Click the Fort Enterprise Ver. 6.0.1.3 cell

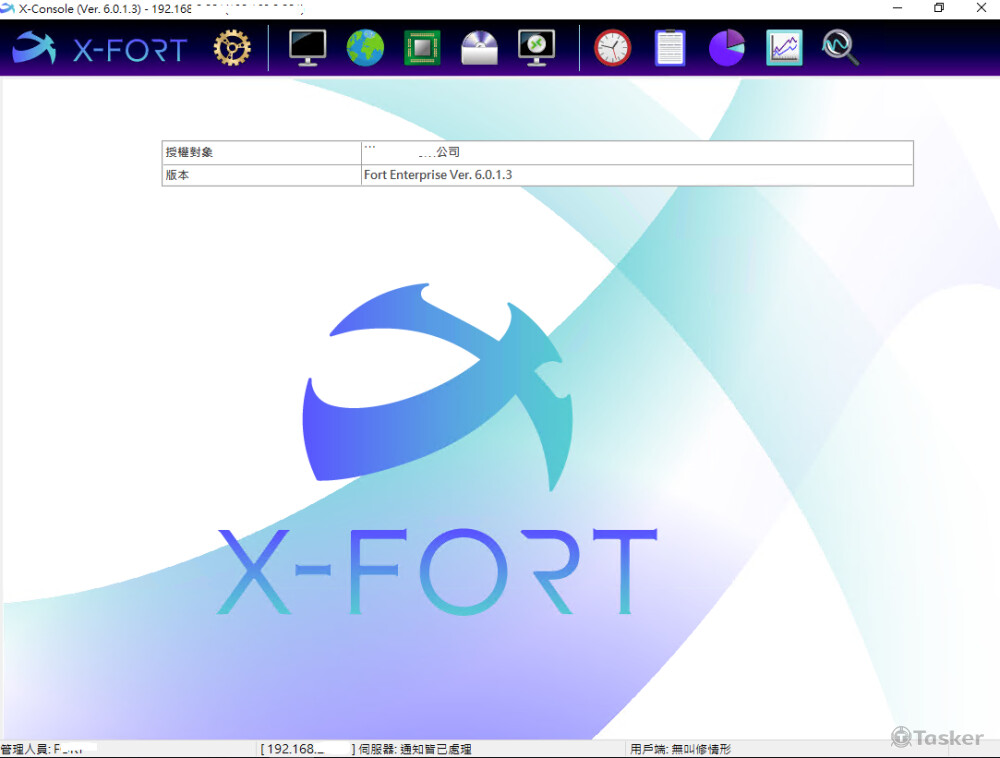pos(637,175)
